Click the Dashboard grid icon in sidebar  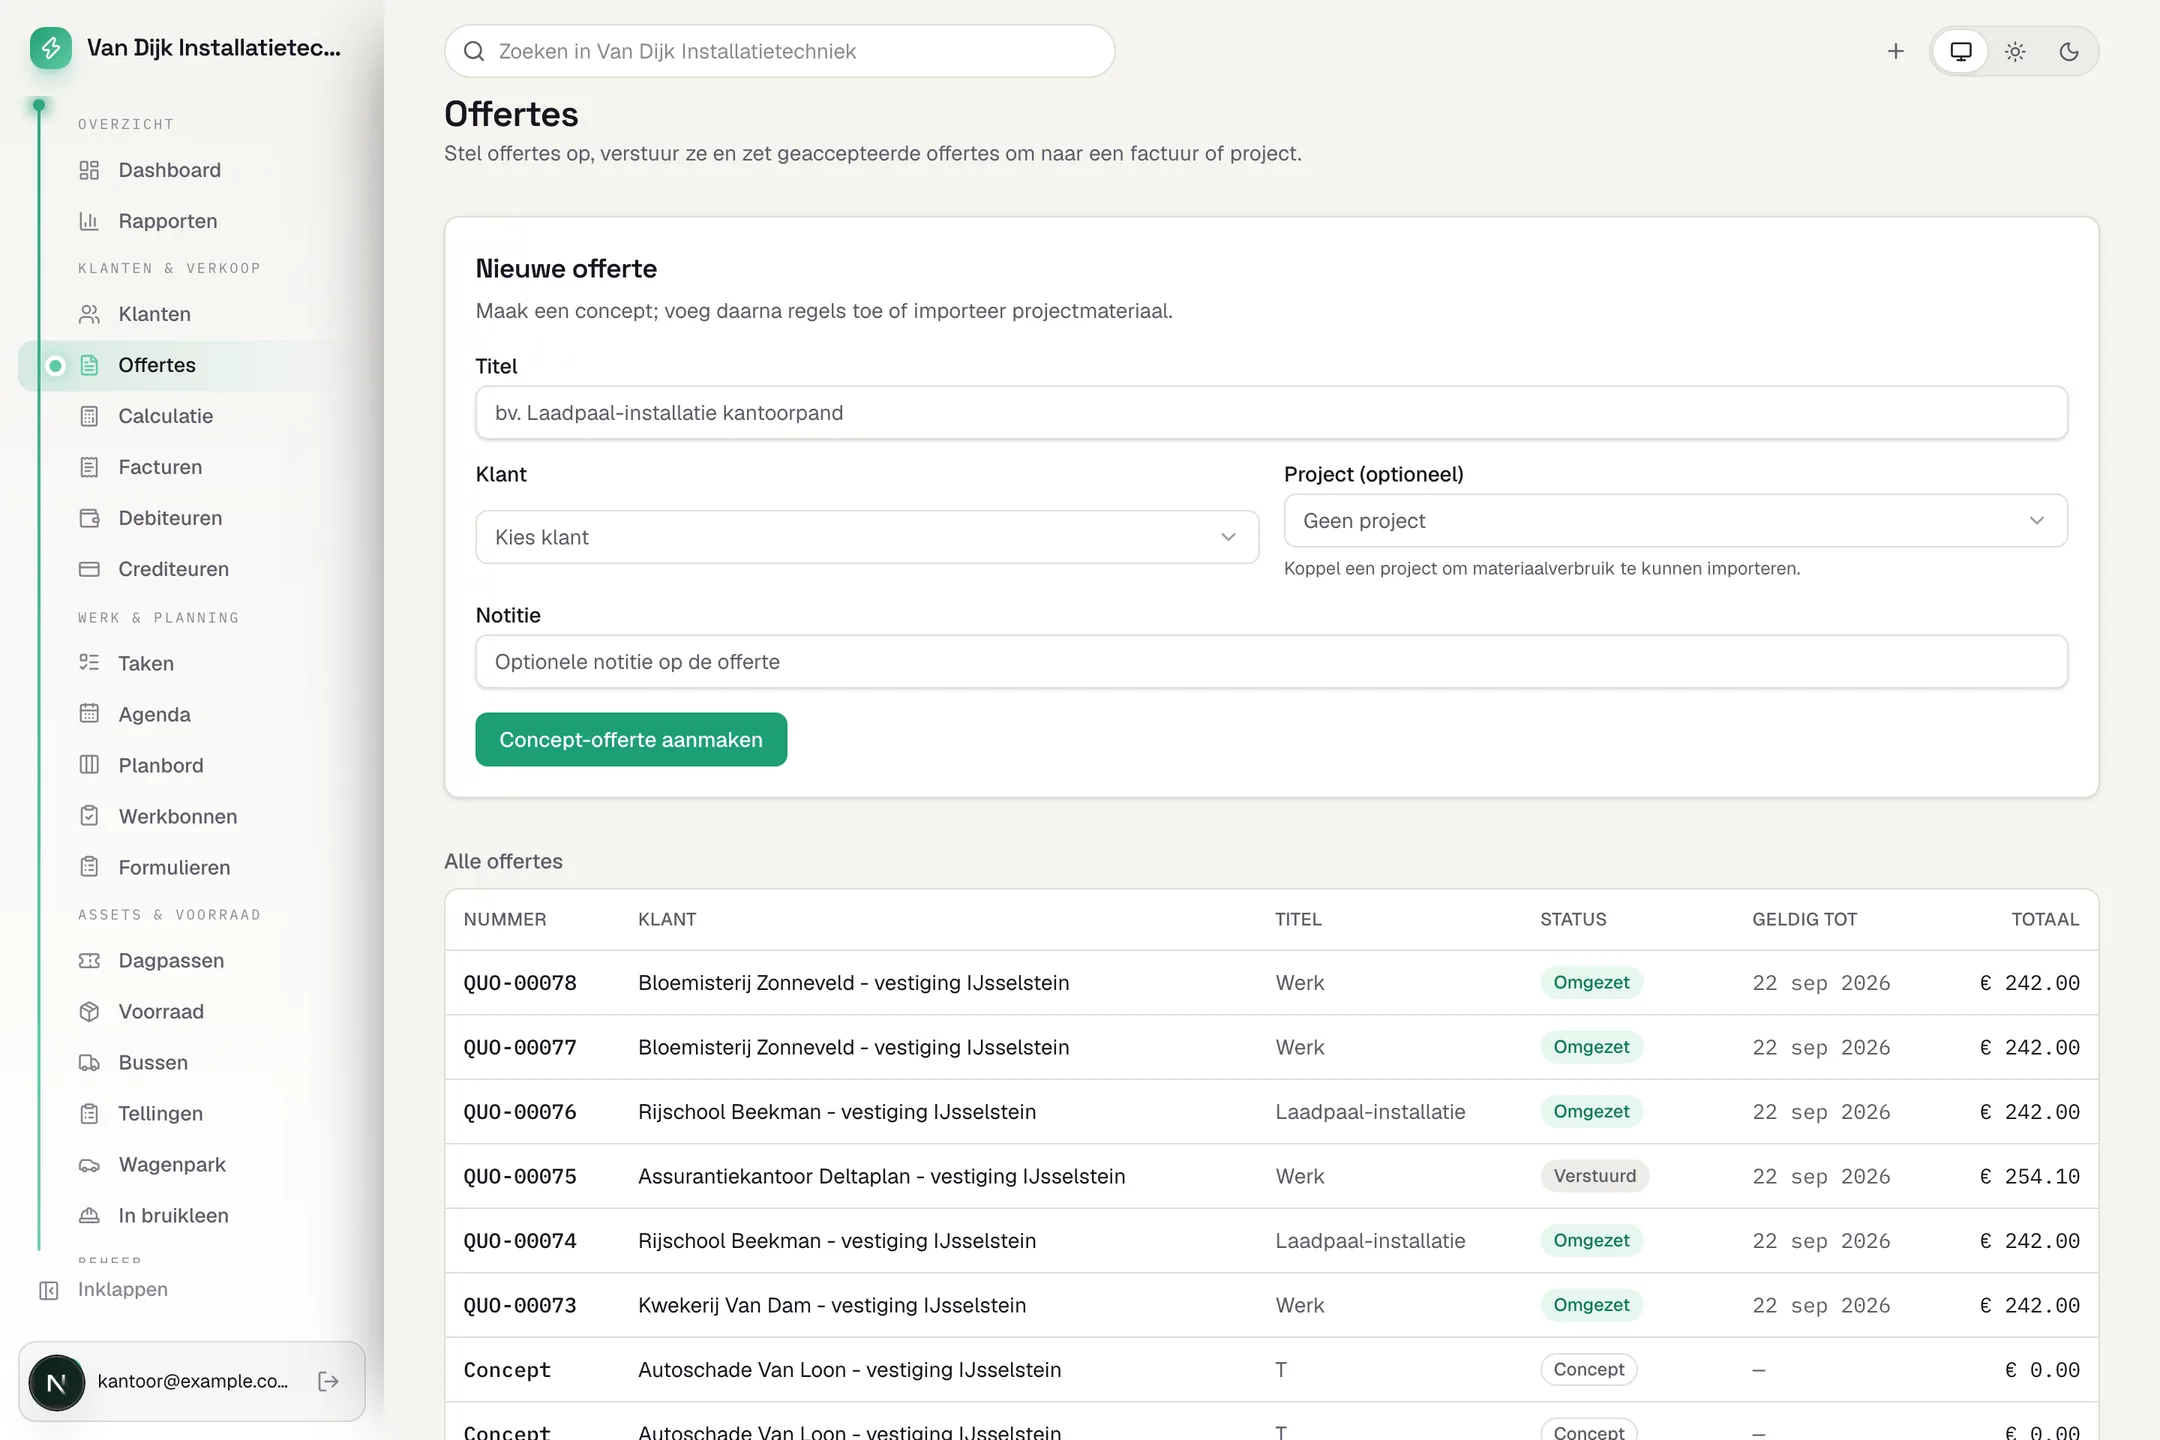point(89,170)
